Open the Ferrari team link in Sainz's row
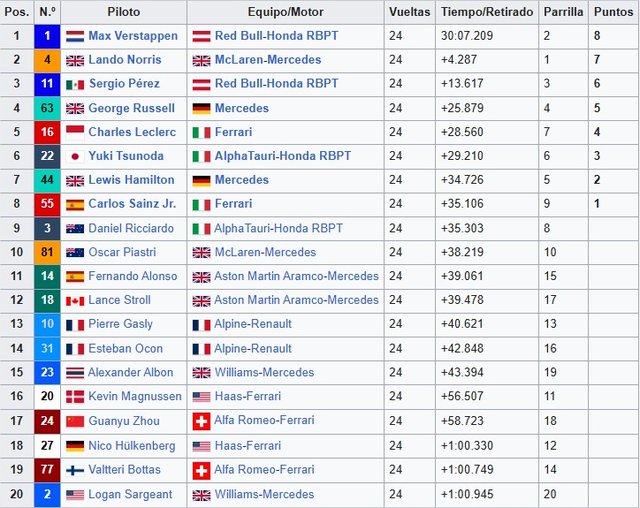 point(233,204)
